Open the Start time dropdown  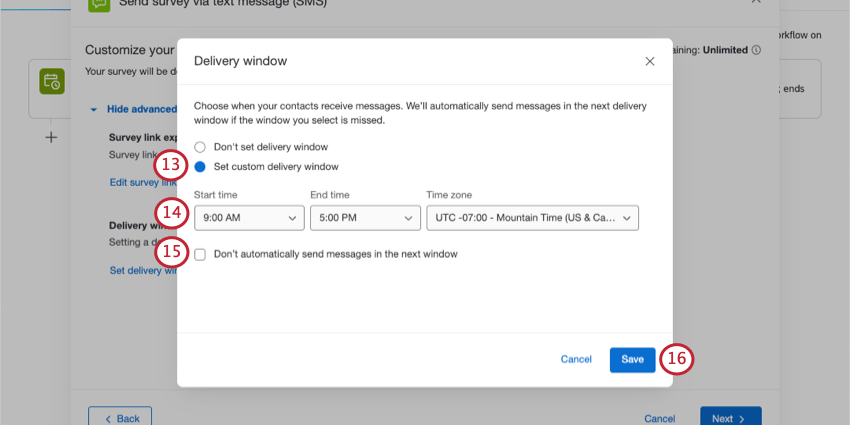pos(248,217)
